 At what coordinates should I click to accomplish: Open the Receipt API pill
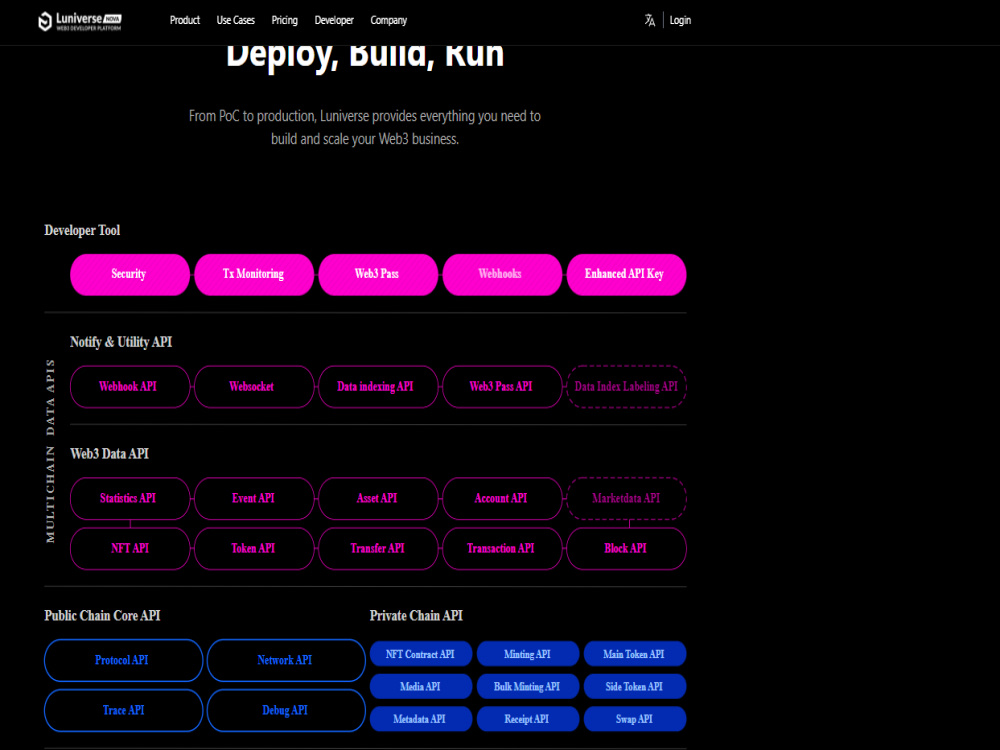pos(528,719)
